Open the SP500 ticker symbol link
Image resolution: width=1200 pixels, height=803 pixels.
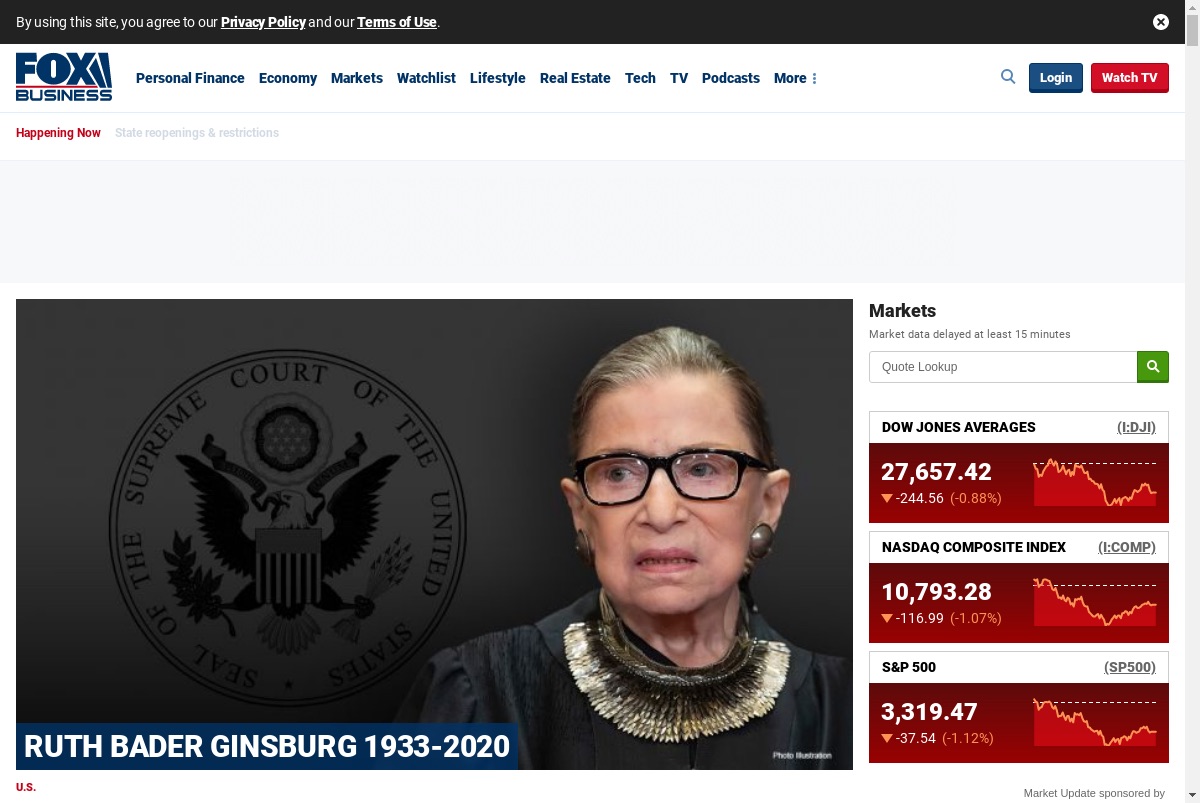[x=1130, y=667]
